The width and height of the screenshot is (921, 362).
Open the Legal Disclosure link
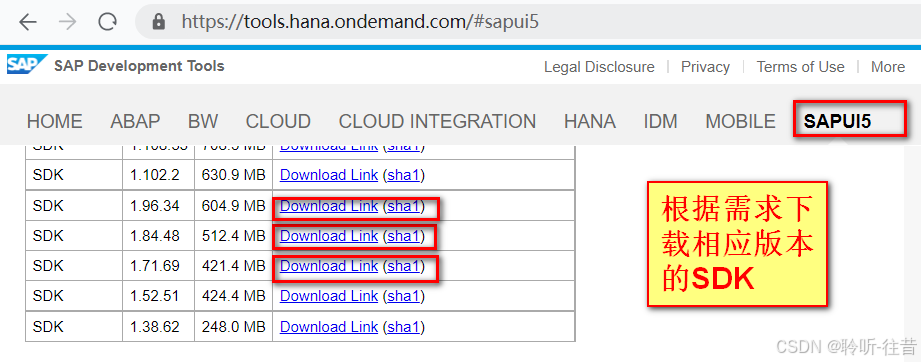tap(599, 67)
